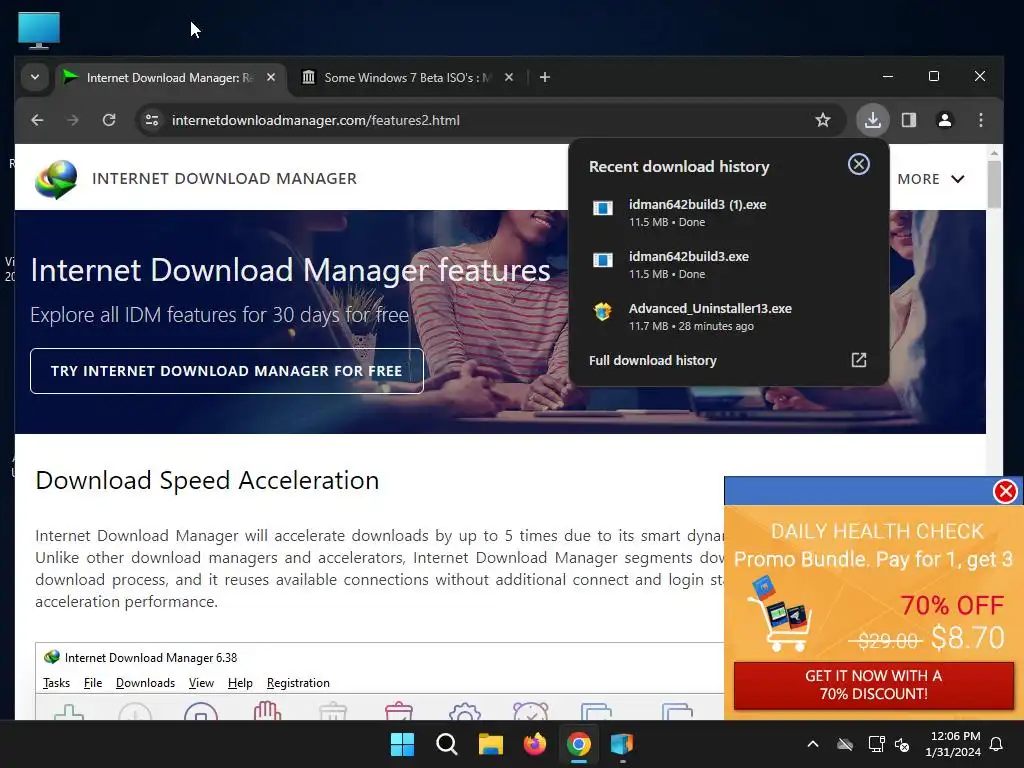Click the File menu in IDM screenshot
The image size is (1024, 768).
click(93, 682)
